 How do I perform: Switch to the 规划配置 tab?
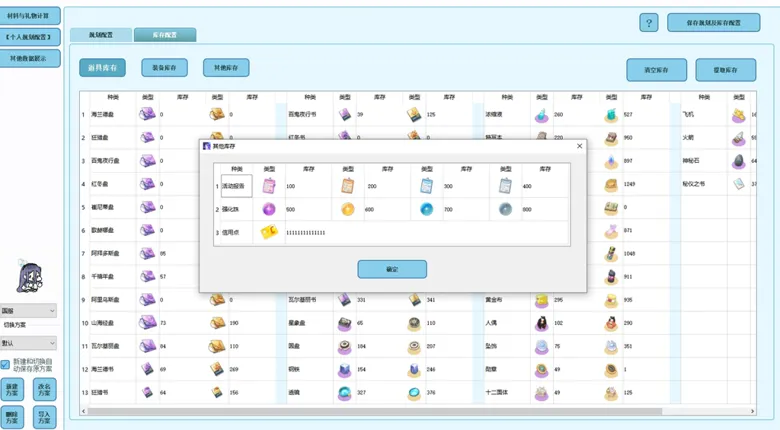tap(101, 35)
